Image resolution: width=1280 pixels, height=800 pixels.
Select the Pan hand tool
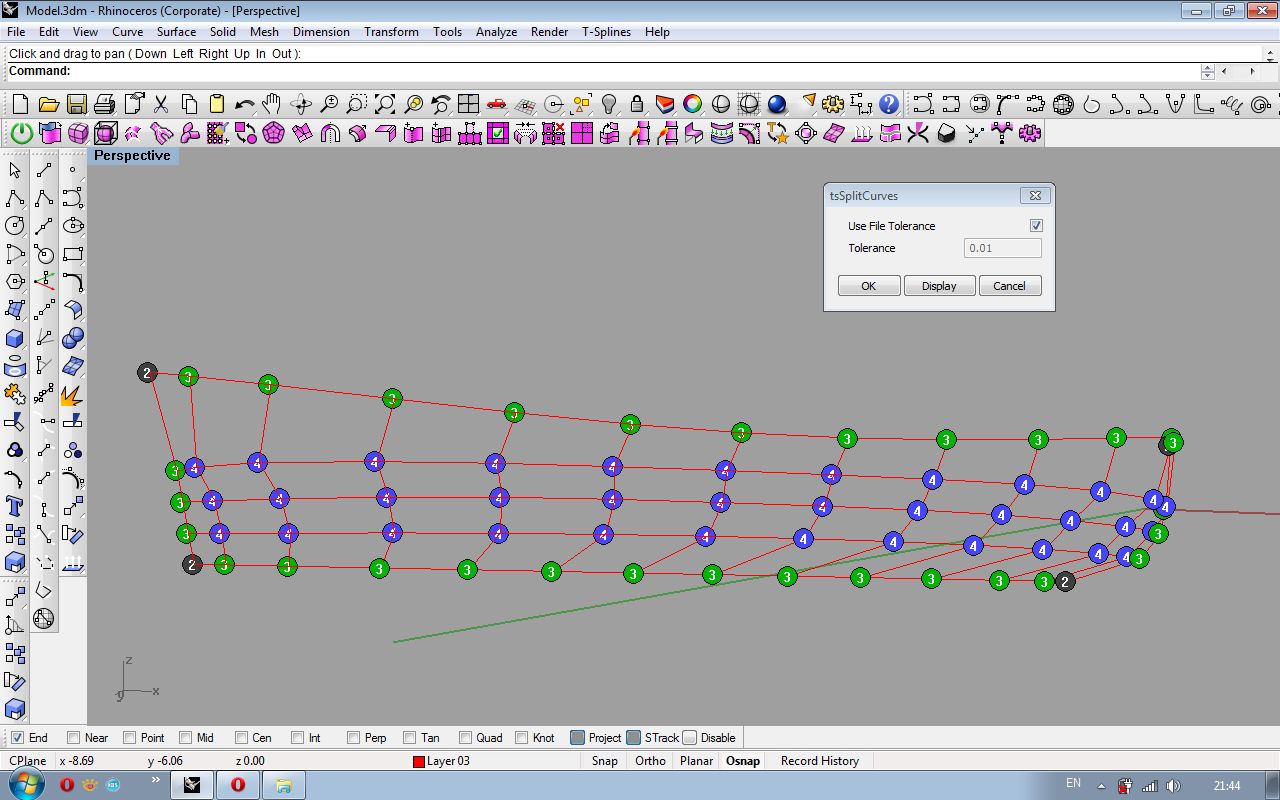(272, 104)
